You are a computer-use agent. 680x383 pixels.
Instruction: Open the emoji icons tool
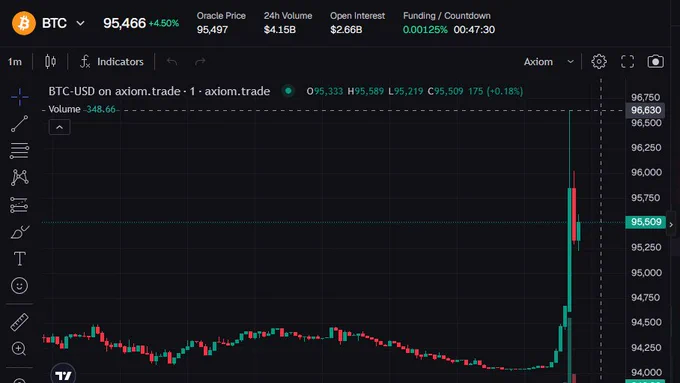point(19,285)
